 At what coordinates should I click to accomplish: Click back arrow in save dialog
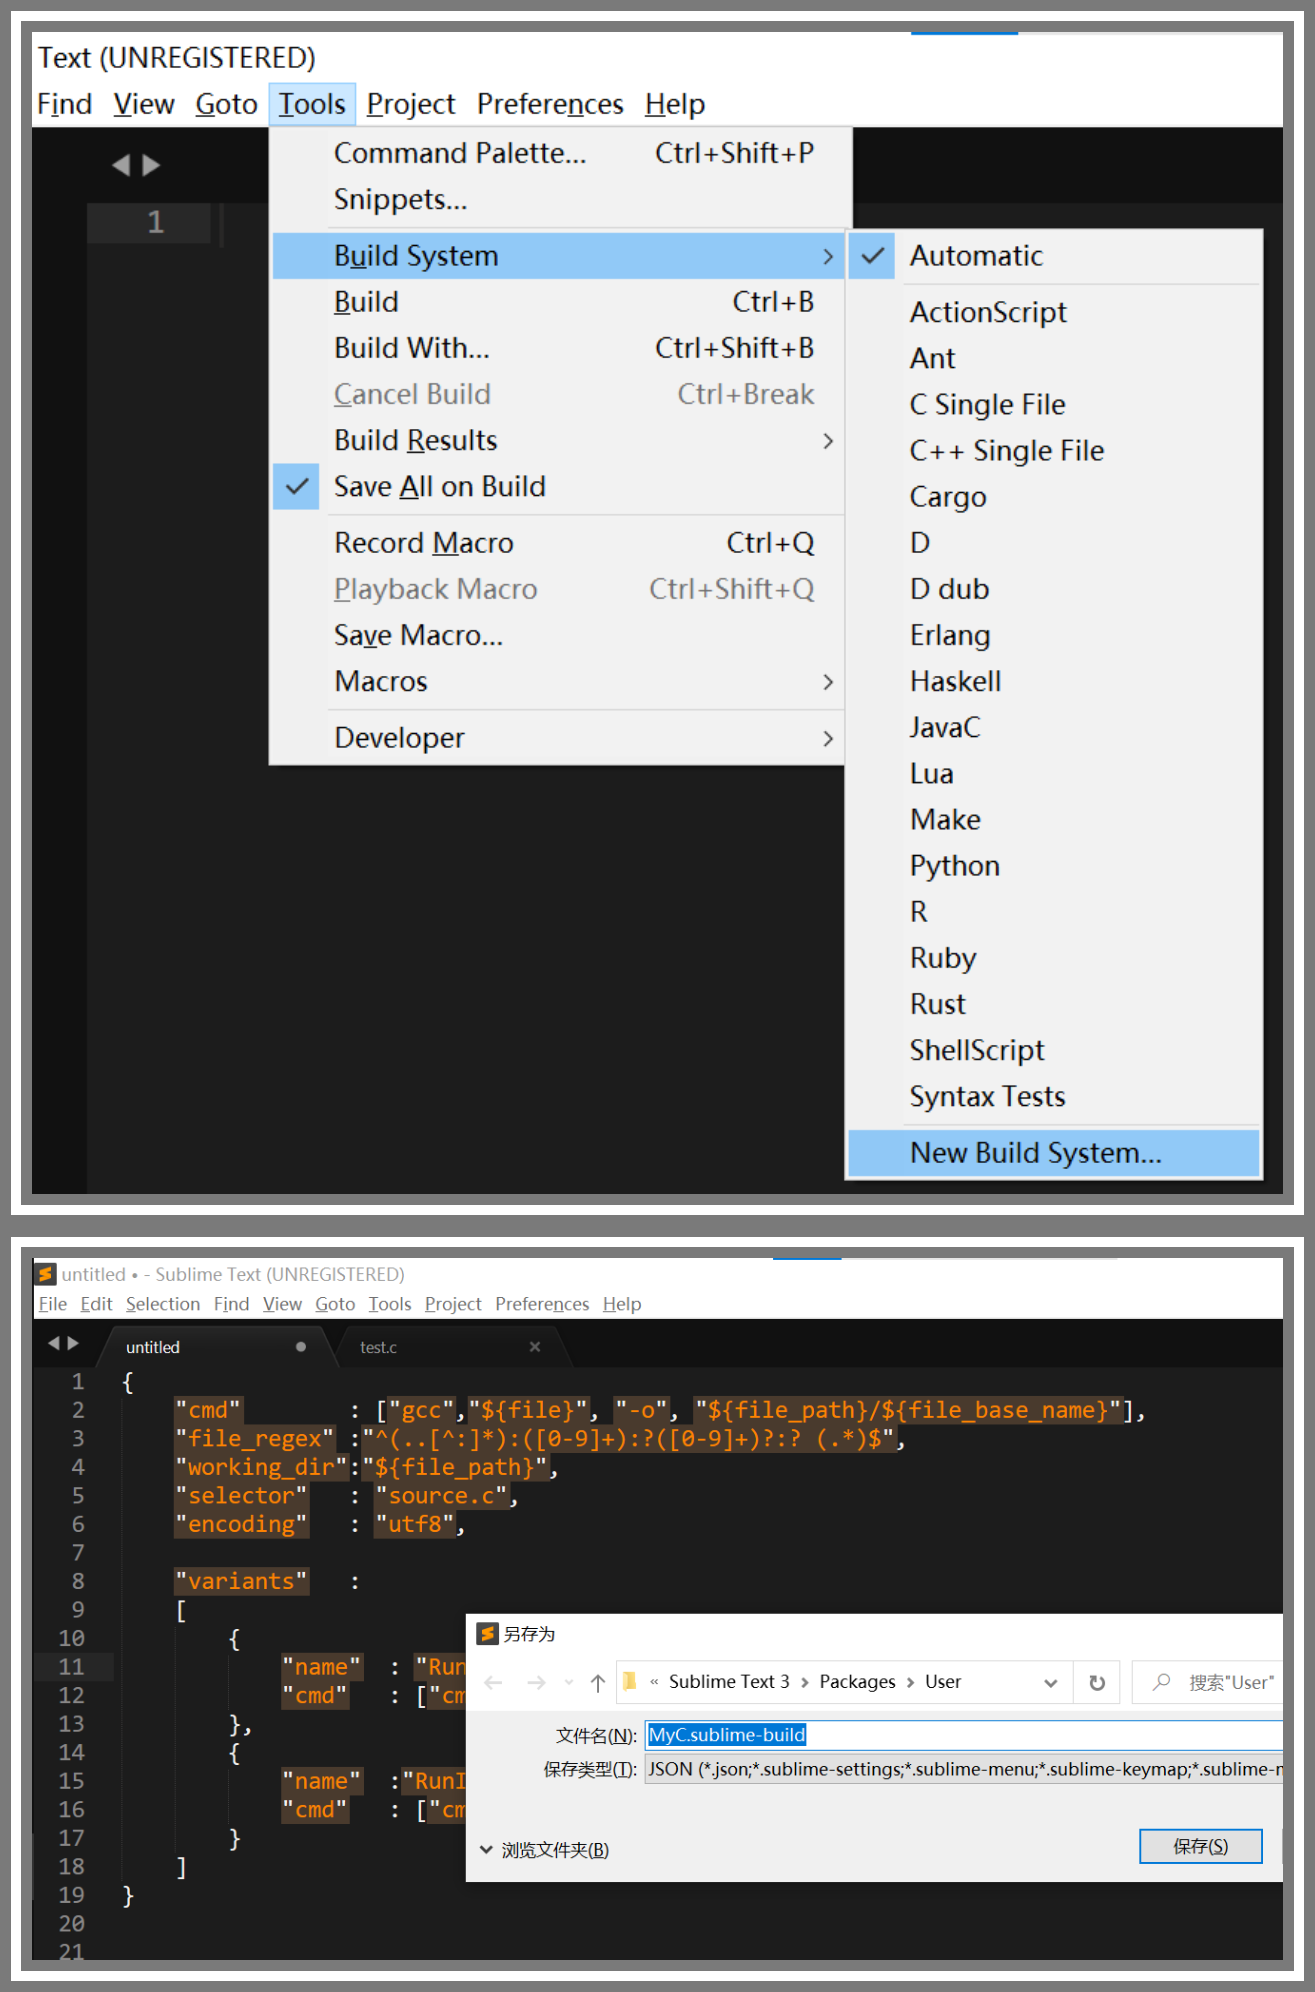pos(493,1683)
